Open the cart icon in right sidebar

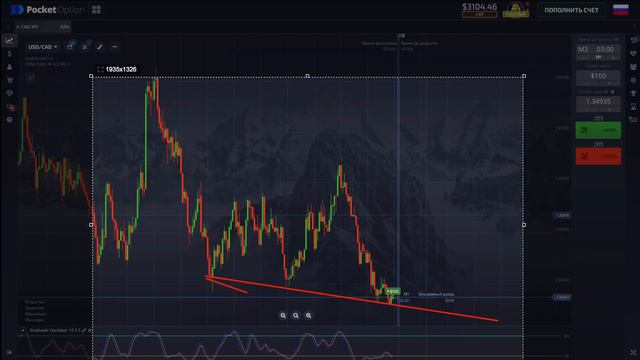[x=633, y=67]
